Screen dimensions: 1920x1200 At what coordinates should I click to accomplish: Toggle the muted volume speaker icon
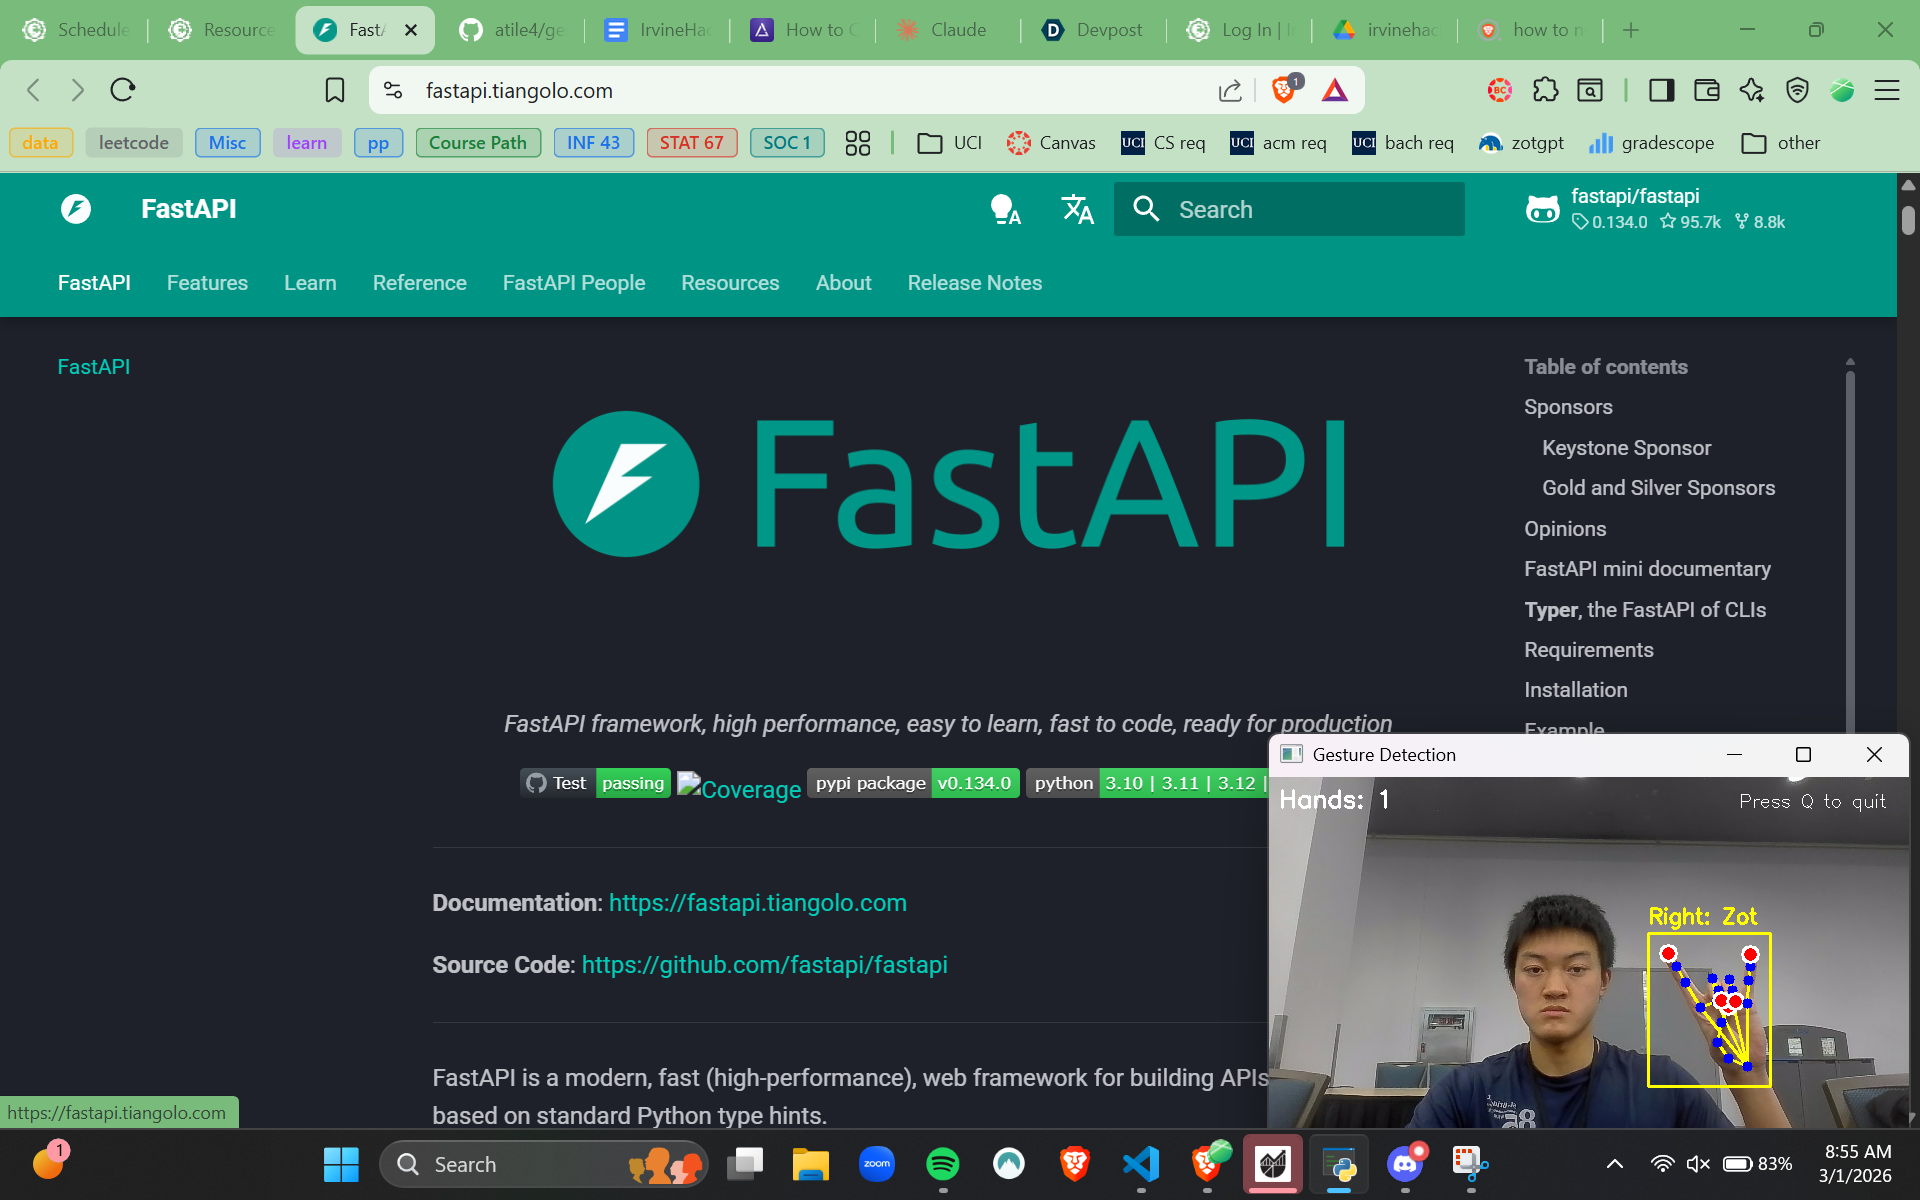(1697, 1164)
